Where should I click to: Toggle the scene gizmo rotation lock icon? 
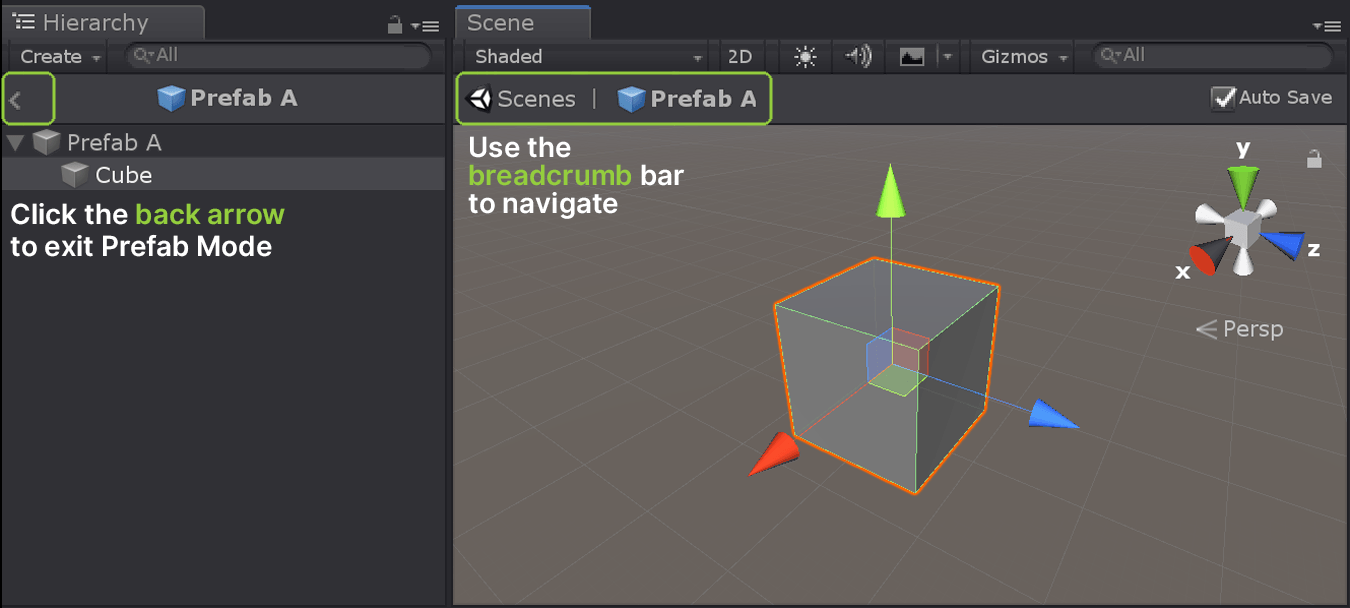coord(1315,159)
